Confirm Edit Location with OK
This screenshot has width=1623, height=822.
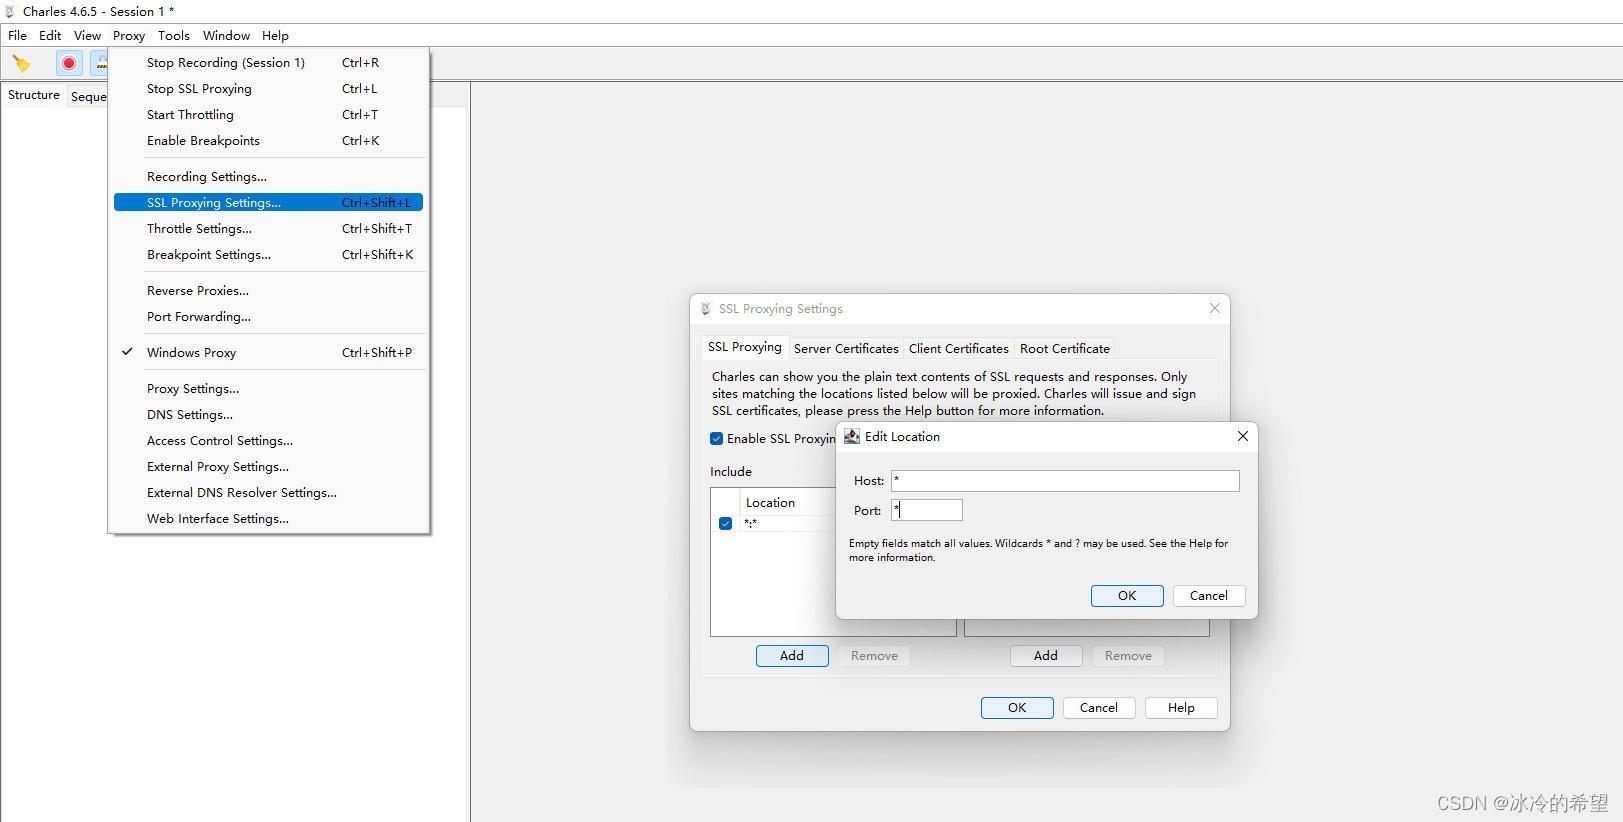[x=1127, y=596]
